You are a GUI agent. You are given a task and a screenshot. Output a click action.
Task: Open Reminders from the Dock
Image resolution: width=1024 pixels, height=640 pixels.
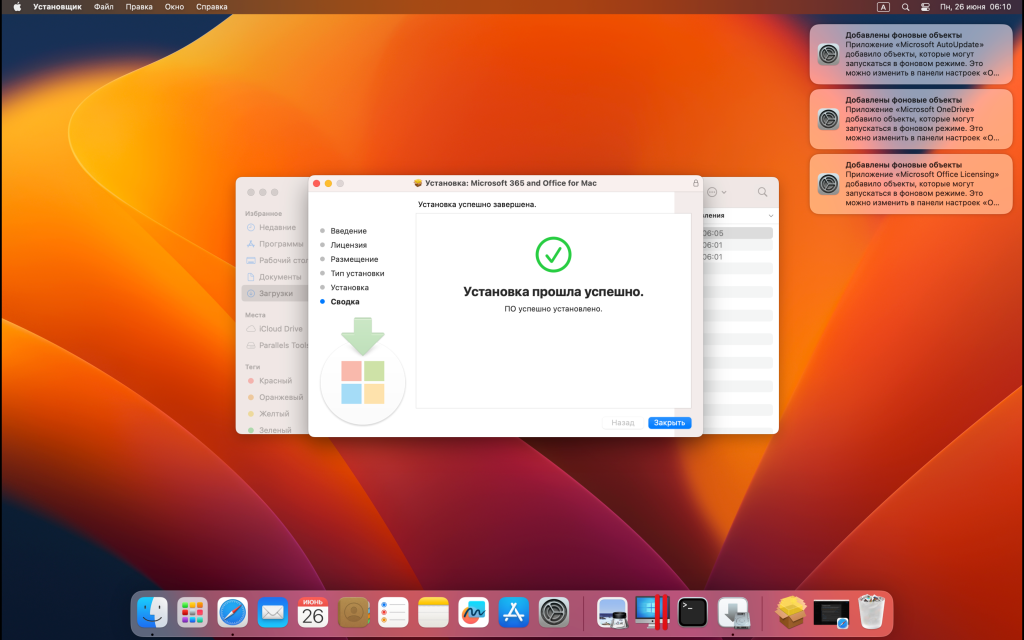[x=393, y=613]
